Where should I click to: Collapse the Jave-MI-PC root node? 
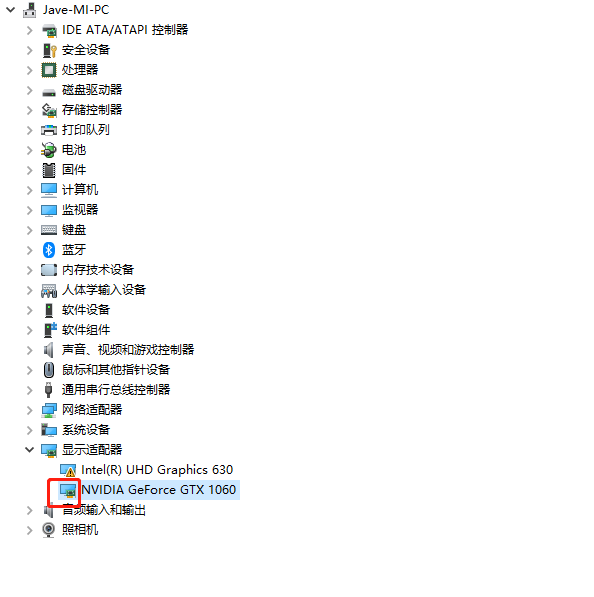[11, 10]
